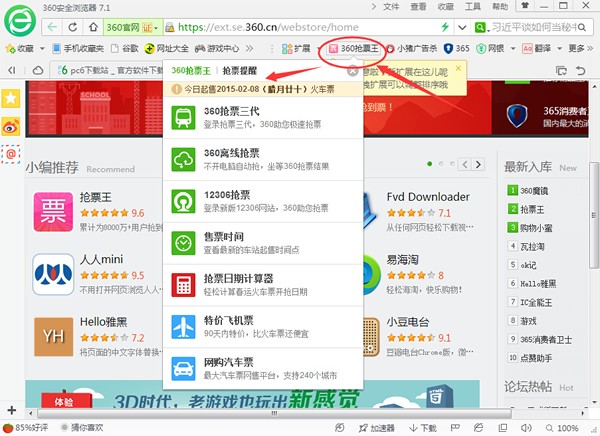600x436 pixels.
Task: Click 购物小蜜 in 最新入库 list
Action: click(537, 227)
